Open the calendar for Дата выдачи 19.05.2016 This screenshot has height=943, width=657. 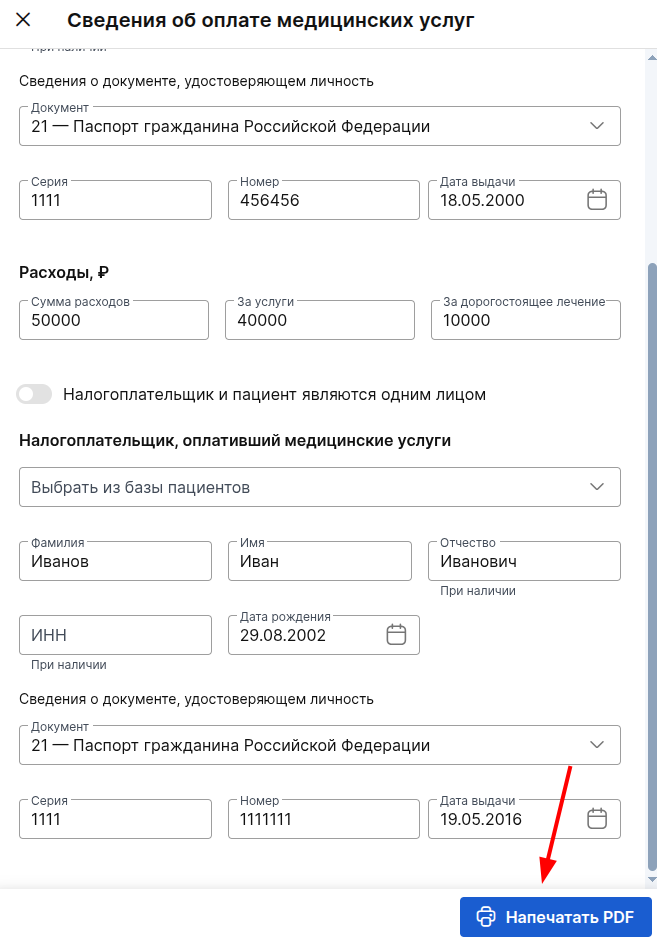pos(597,818)
